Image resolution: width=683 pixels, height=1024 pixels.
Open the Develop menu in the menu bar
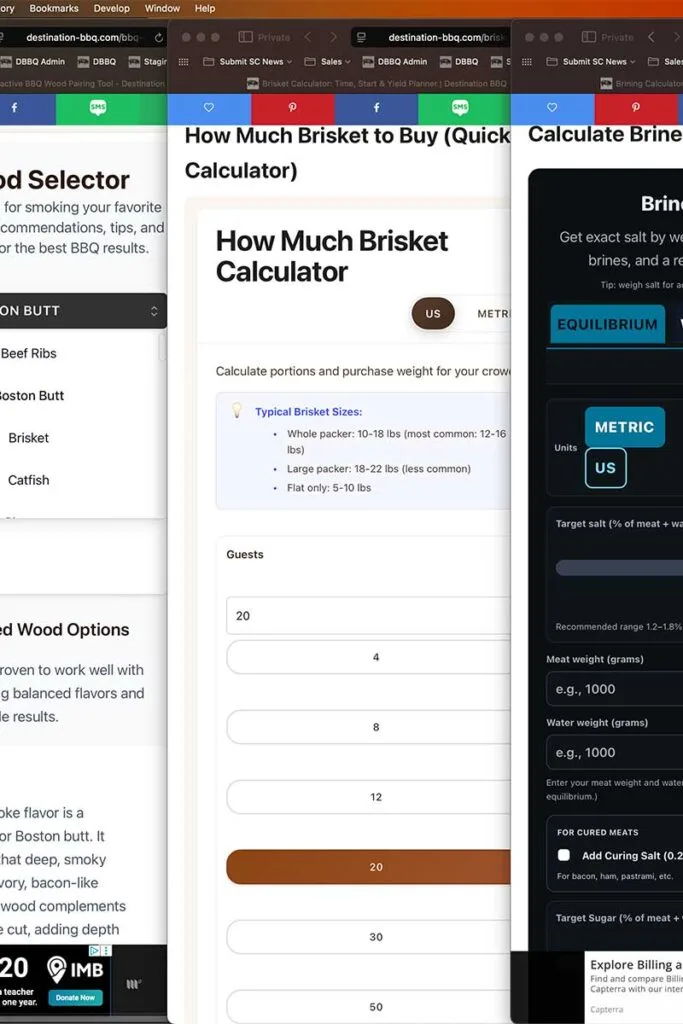click(111, 8)
